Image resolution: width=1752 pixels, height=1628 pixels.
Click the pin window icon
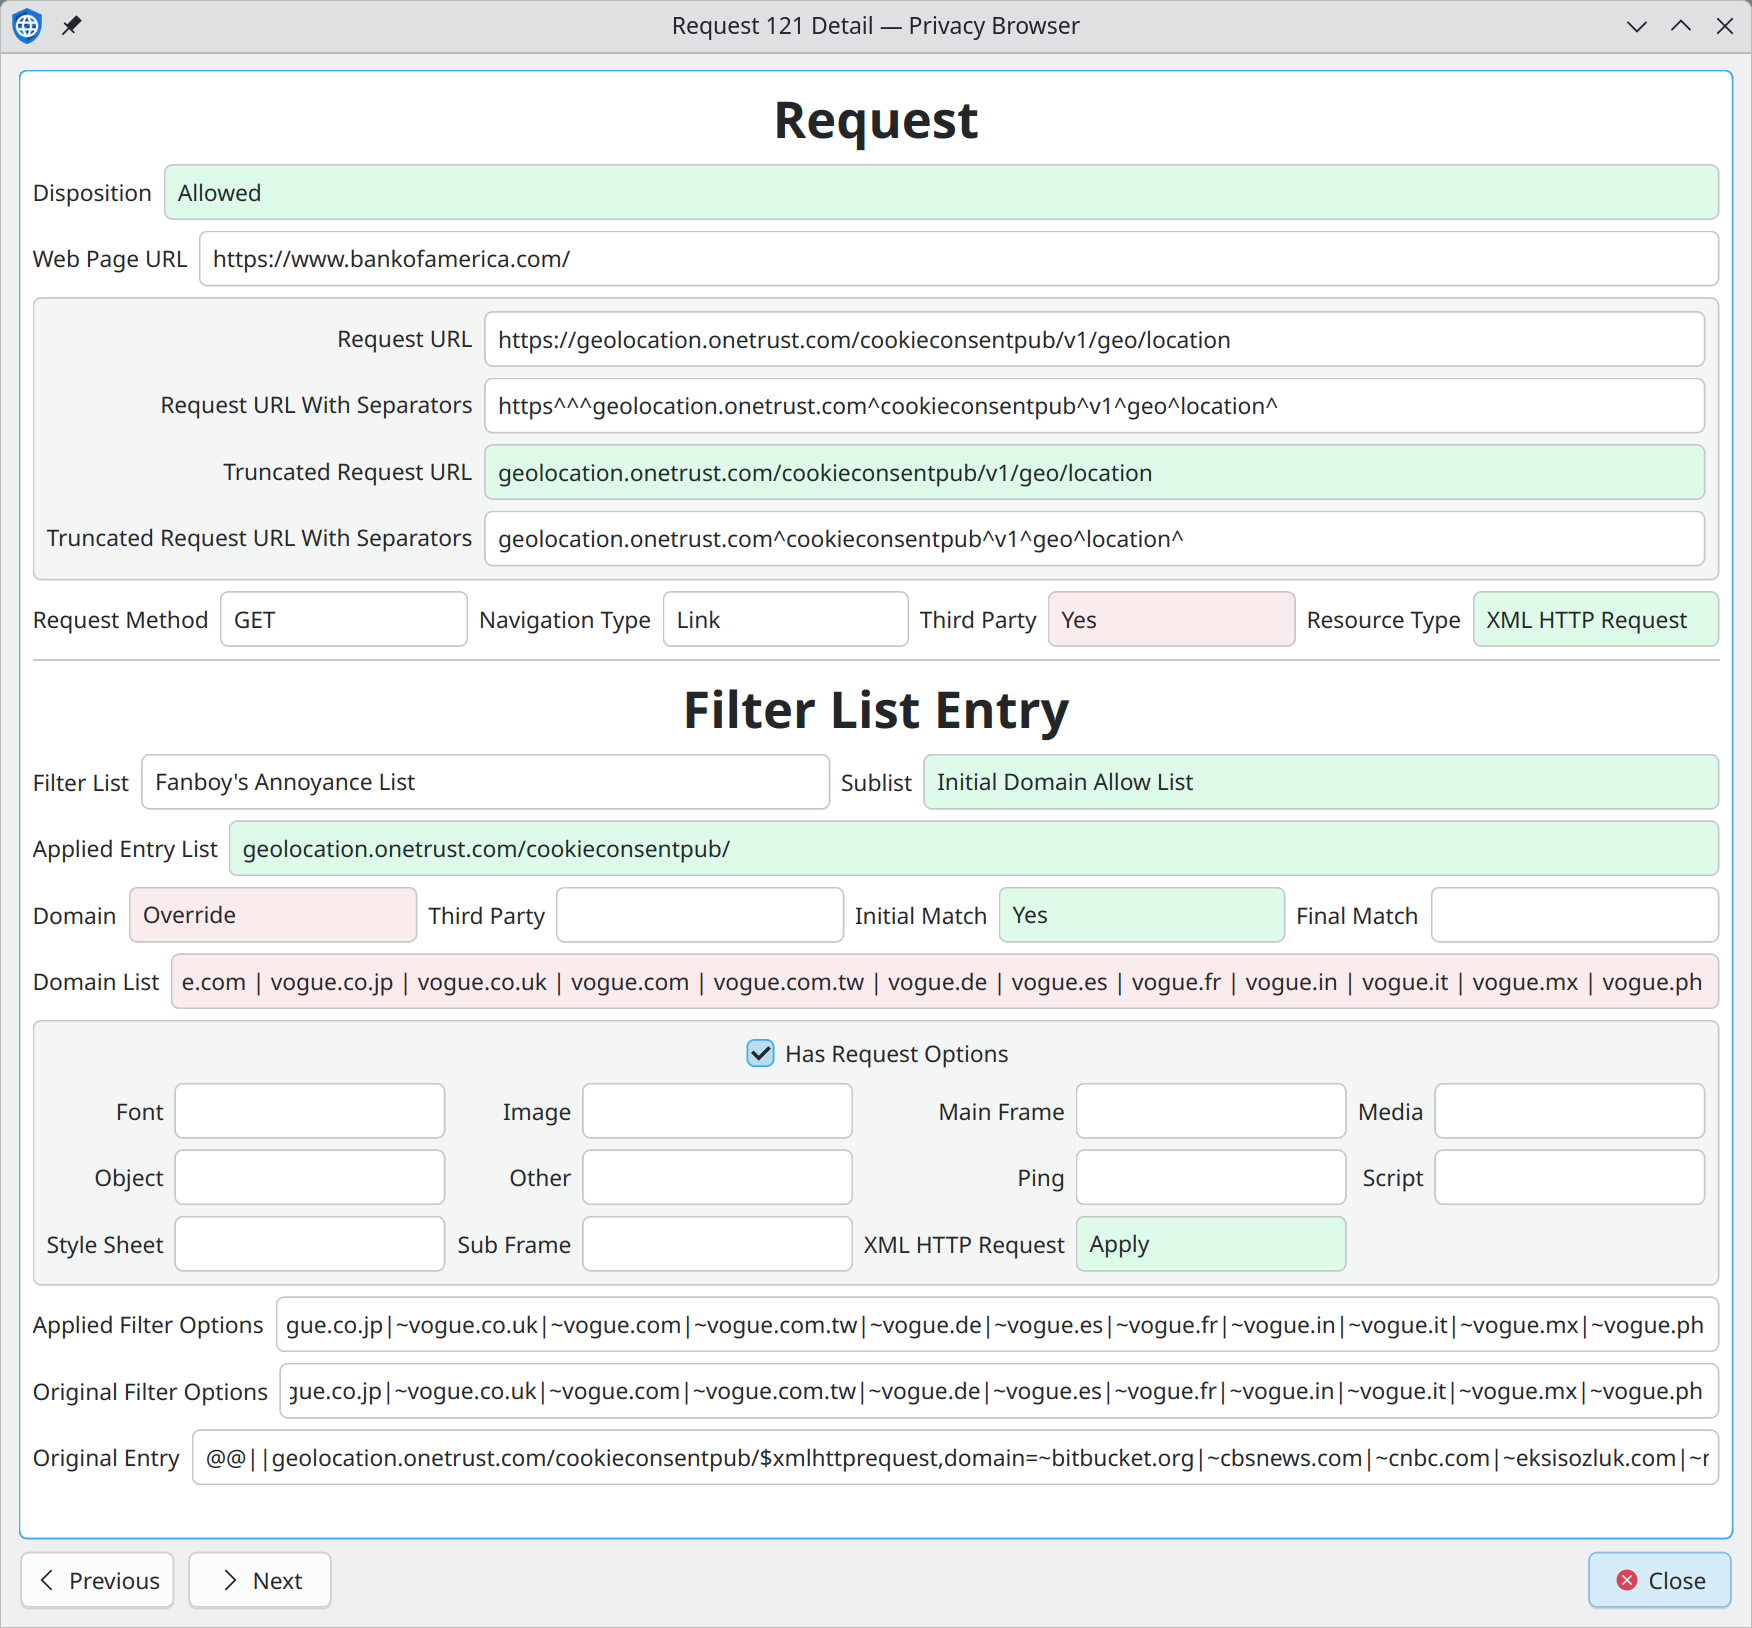(72, 26)
